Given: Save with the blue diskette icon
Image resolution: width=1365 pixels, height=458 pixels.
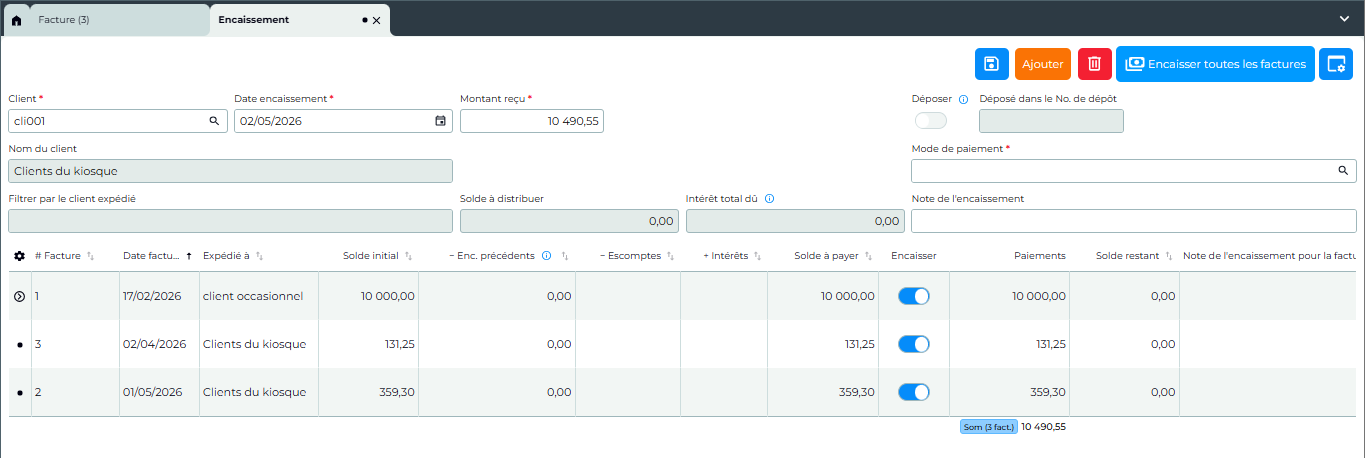Looking at the screenshot, I should [991, 64].
